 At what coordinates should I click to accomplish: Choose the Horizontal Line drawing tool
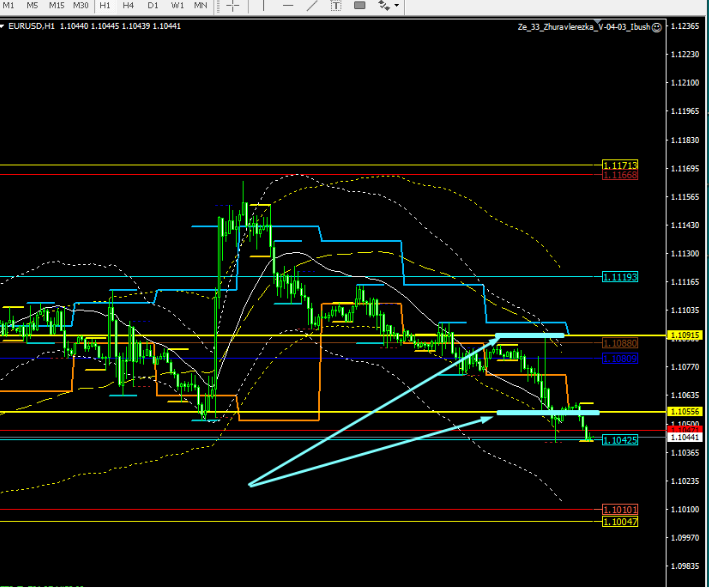coord(288,6)
